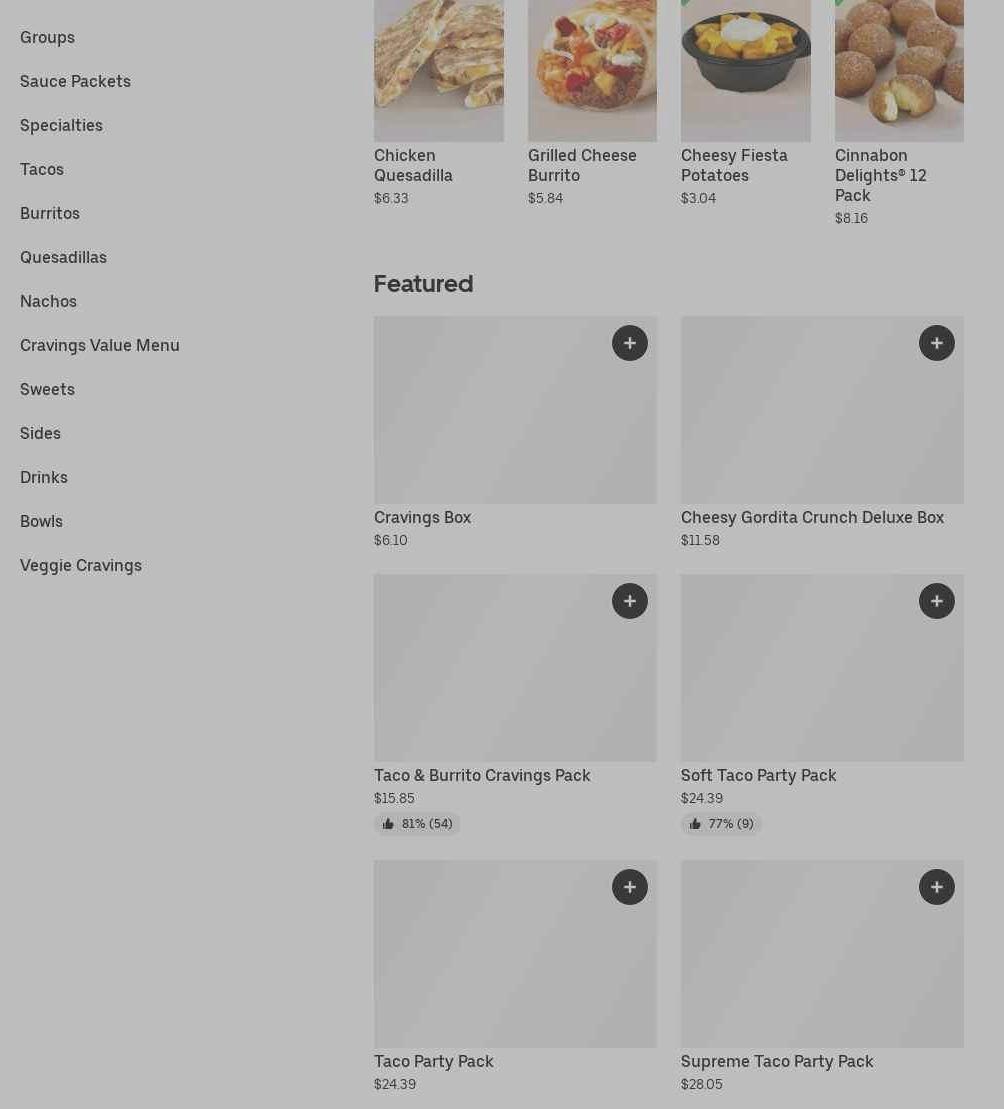Select the Taco Party Pack name link
This screenshot has height=1109, width=1004.
433,1062
